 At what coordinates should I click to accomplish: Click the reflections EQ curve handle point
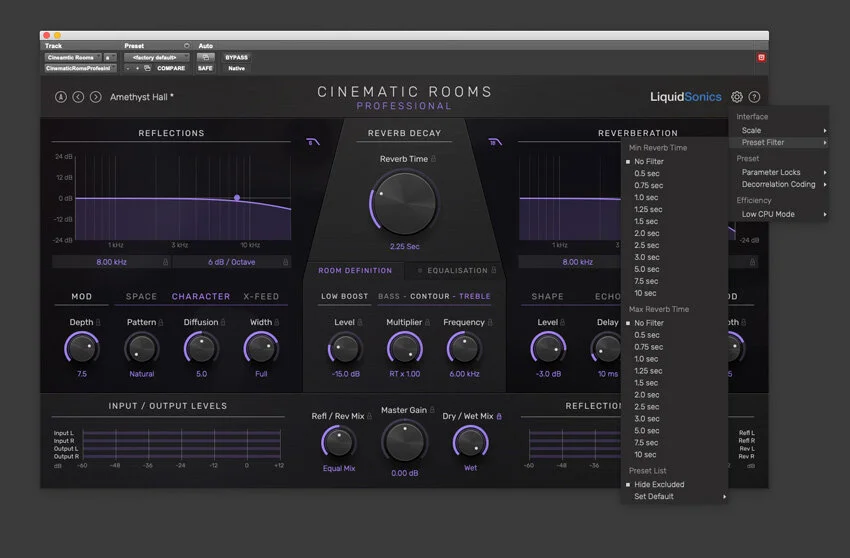pyautogui.click(x=237, y=198)
